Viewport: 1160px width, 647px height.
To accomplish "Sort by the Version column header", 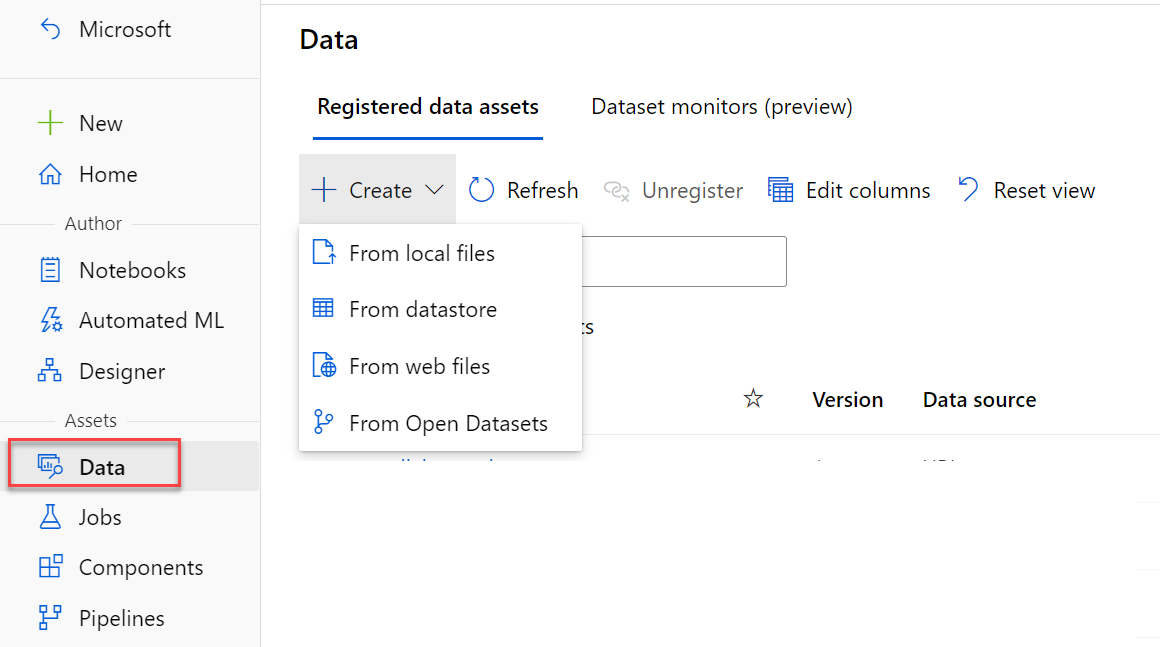I will pyautogui.click(x=847, y=399).
